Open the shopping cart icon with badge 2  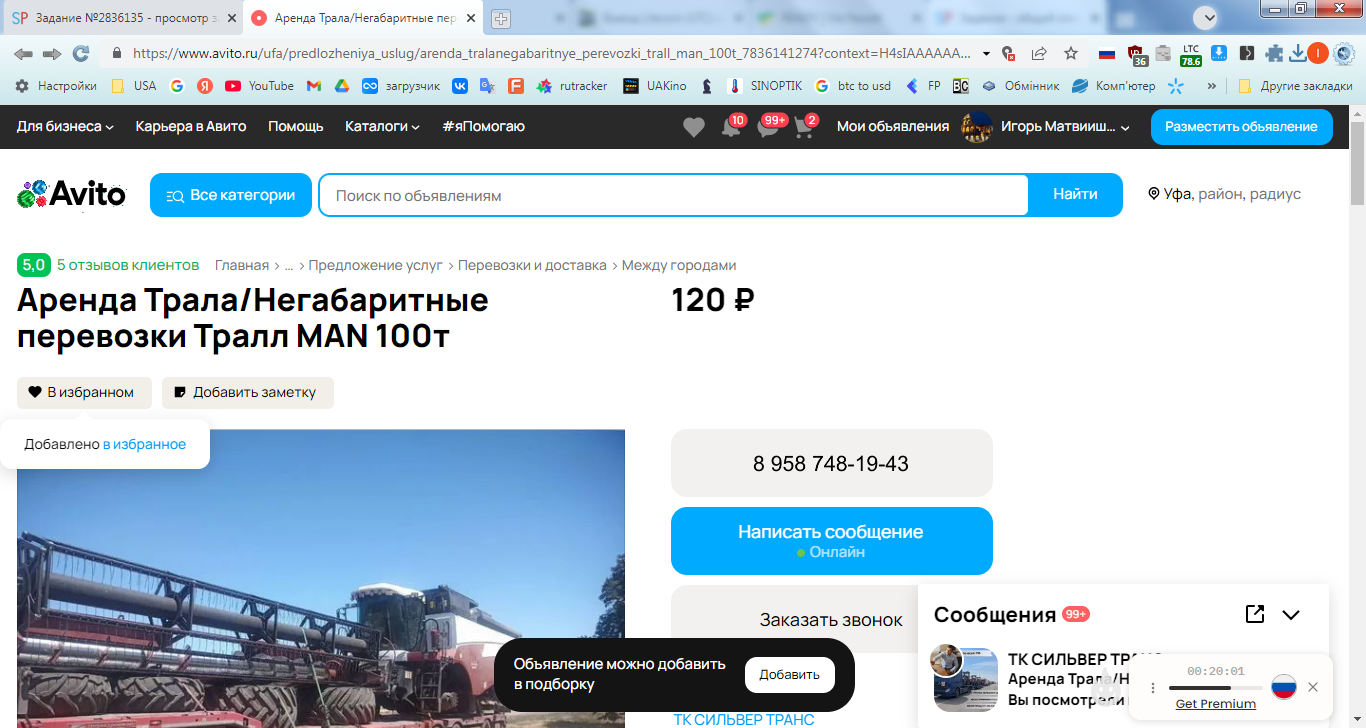pos(803,127)
